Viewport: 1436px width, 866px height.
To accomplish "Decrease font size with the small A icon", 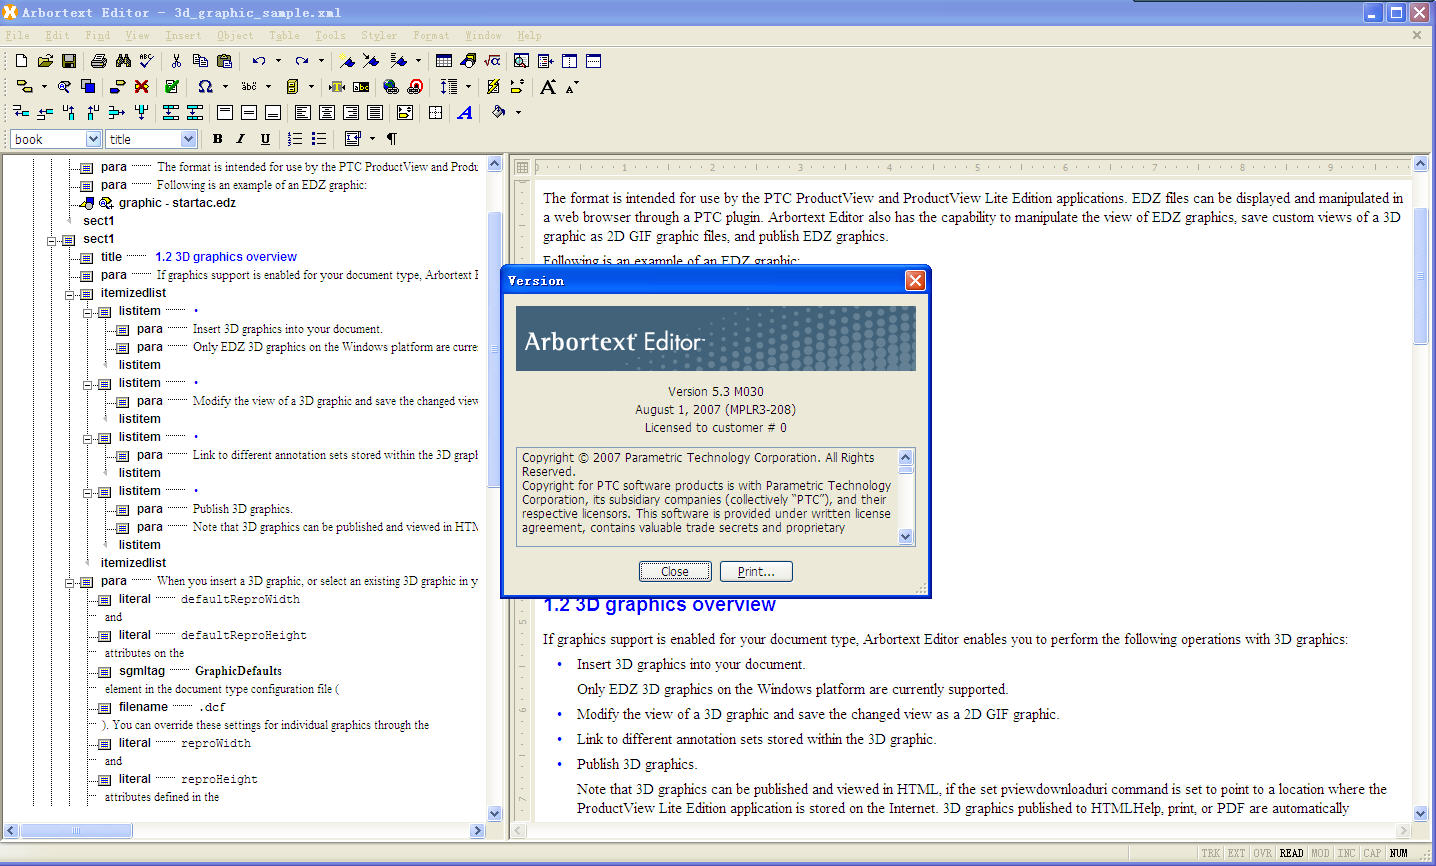I will pos(572,87).
